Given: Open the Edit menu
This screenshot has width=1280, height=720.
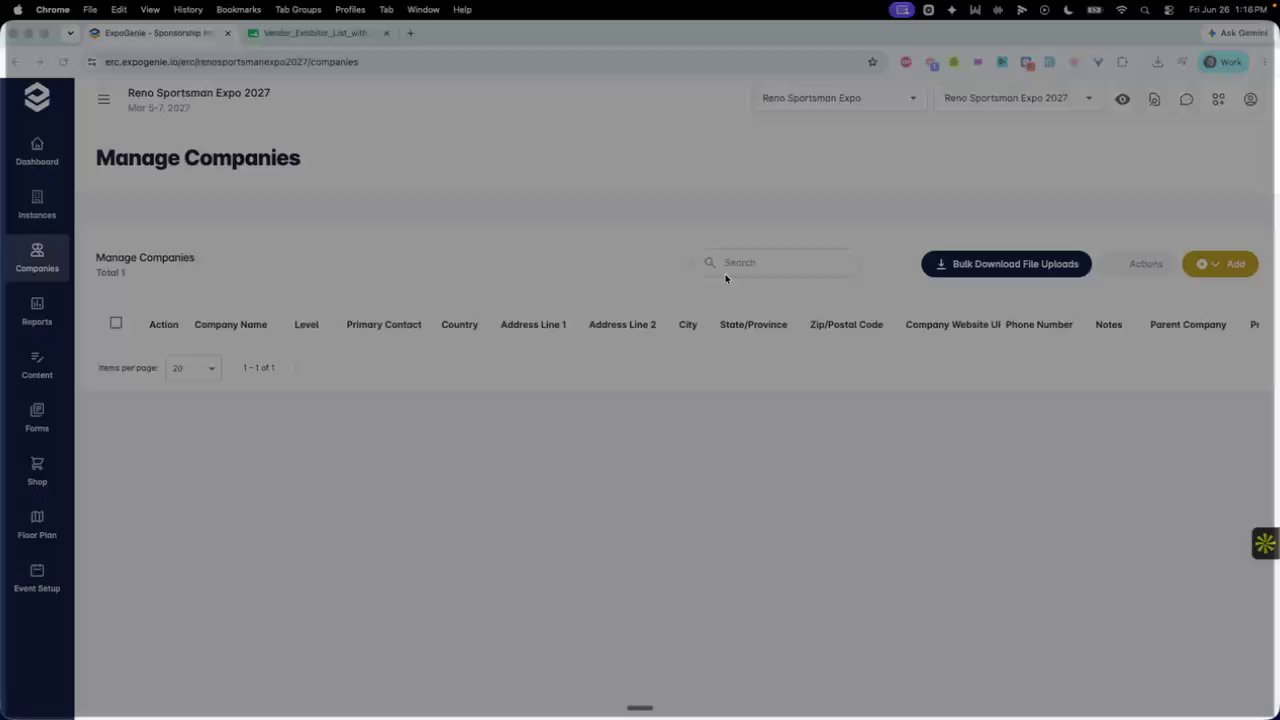Looking at the screenshot, I should pyautogui.click(x=119, y=10).
